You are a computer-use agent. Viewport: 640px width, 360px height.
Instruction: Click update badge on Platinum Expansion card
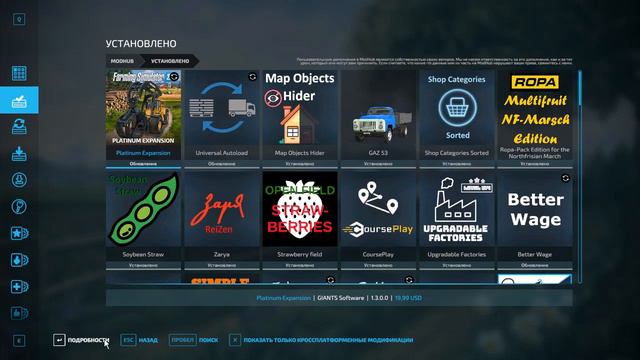(174, 77)
